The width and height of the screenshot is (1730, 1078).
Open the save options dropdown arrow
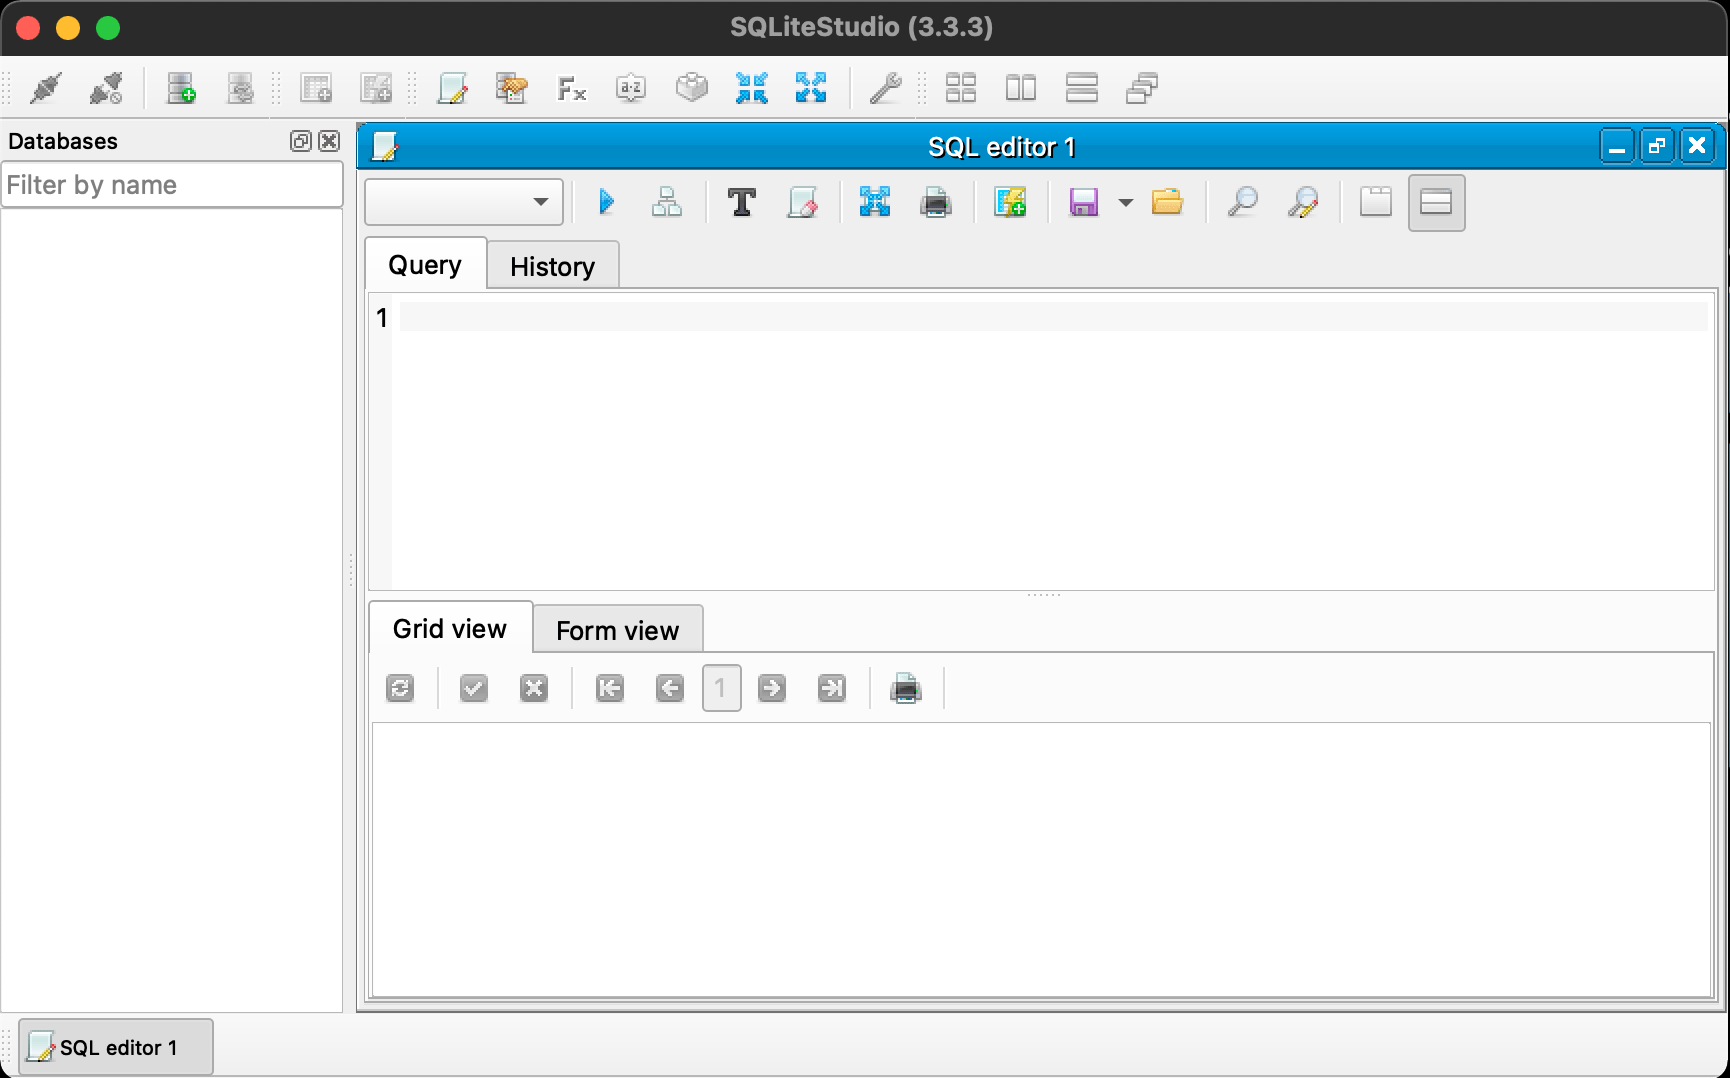pos(1126,202)
